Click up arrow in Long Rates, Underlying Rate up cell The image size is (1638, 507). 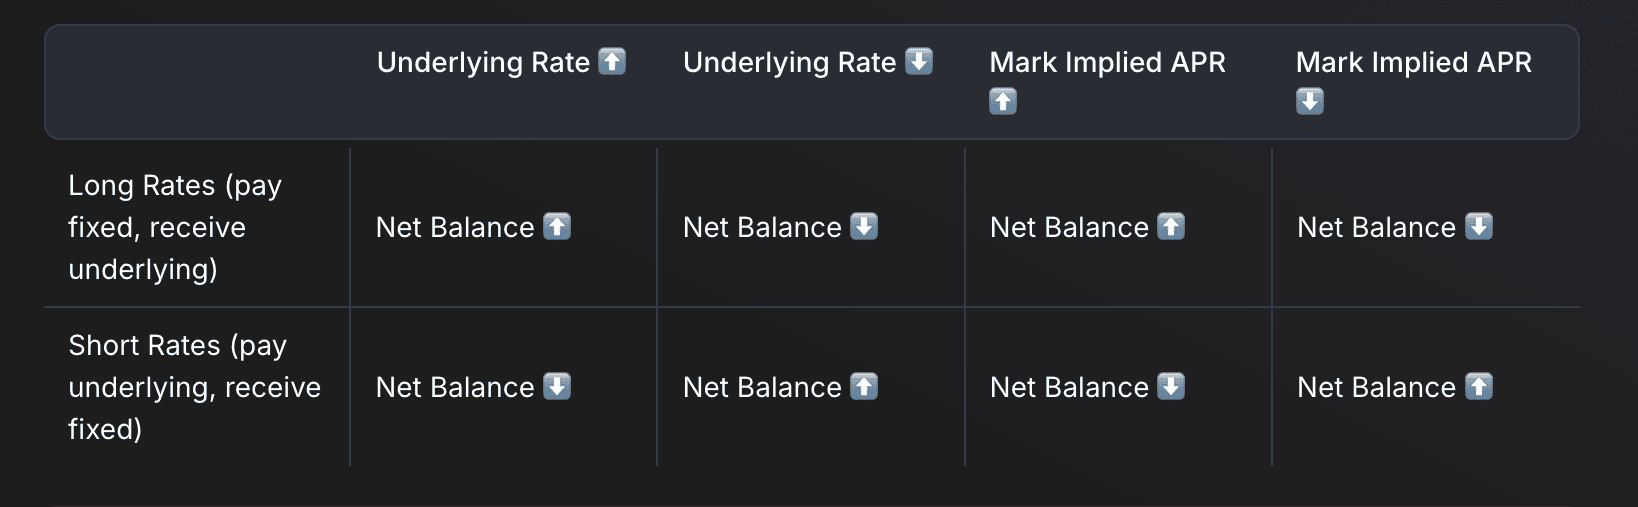pos(557,226)
